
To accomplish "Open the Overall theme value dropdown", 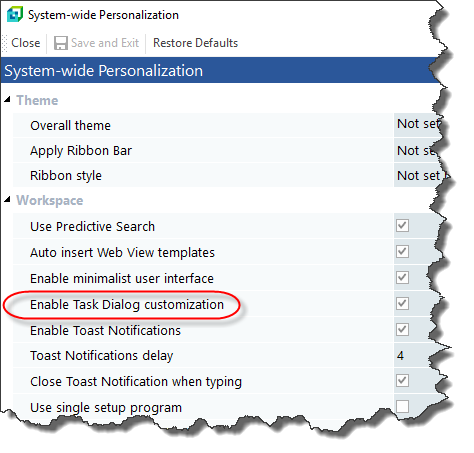I will pos(419,124).
